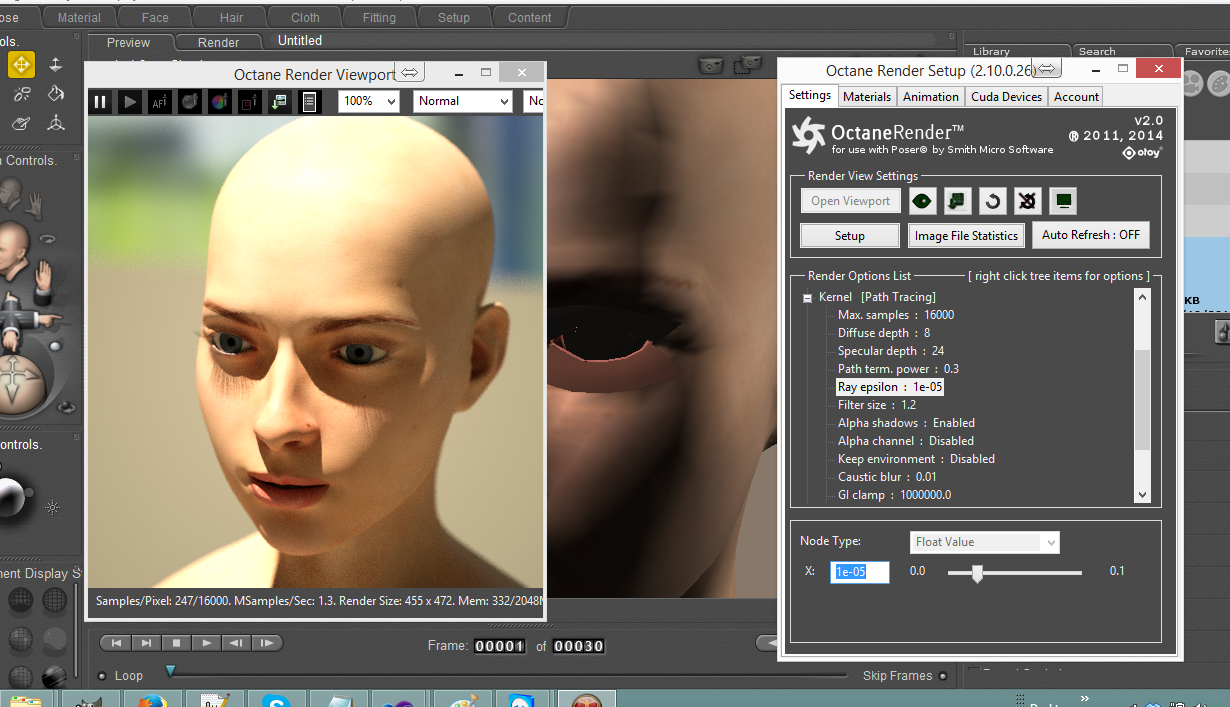
Task: Click the green export arrow icon in Render View Settings
Action: point(957,201)
